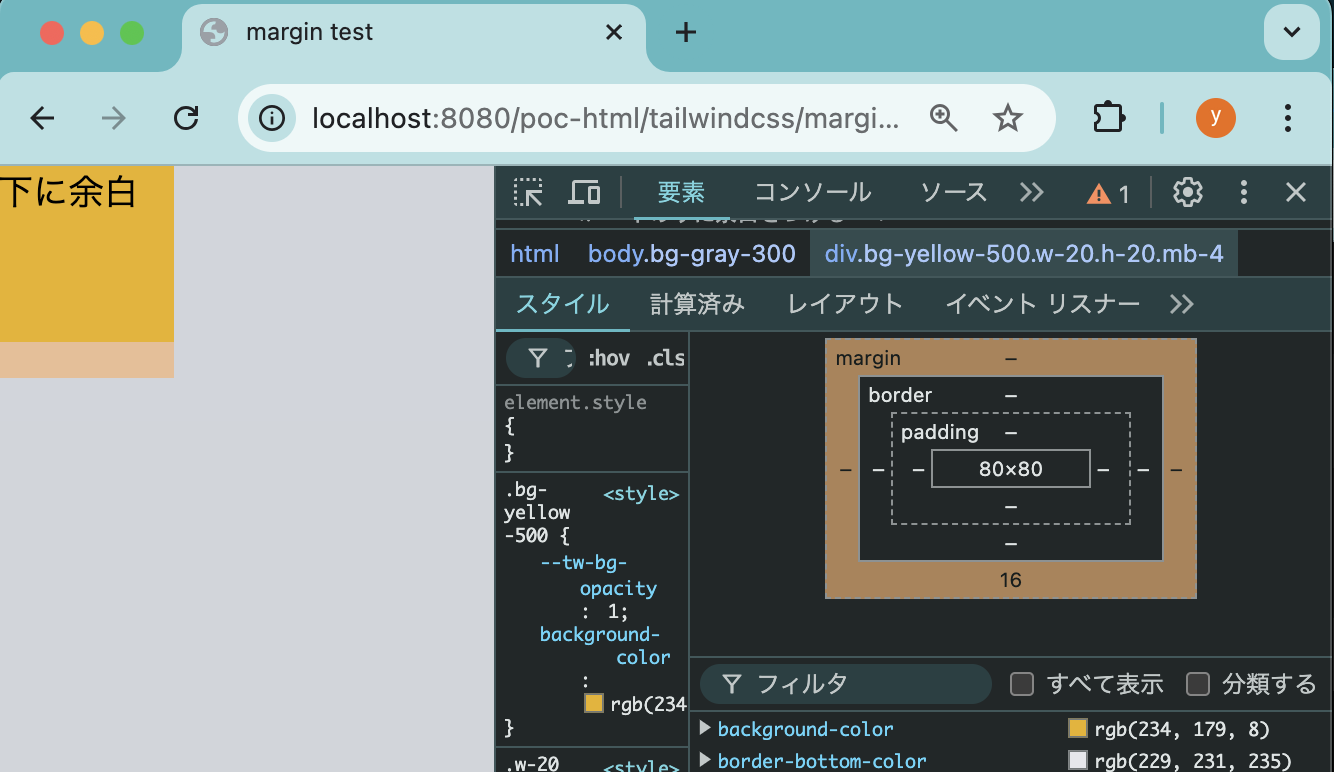Click the .cls add-class button
1334x772 pixels.
(x=665, y=357)
